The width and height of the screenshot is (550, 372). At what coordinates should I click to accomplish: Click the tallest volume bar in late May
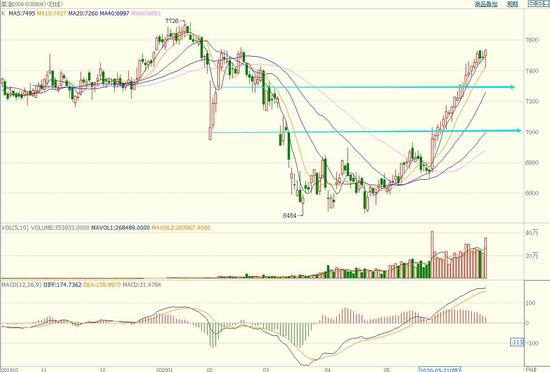(x=432, y=255)
